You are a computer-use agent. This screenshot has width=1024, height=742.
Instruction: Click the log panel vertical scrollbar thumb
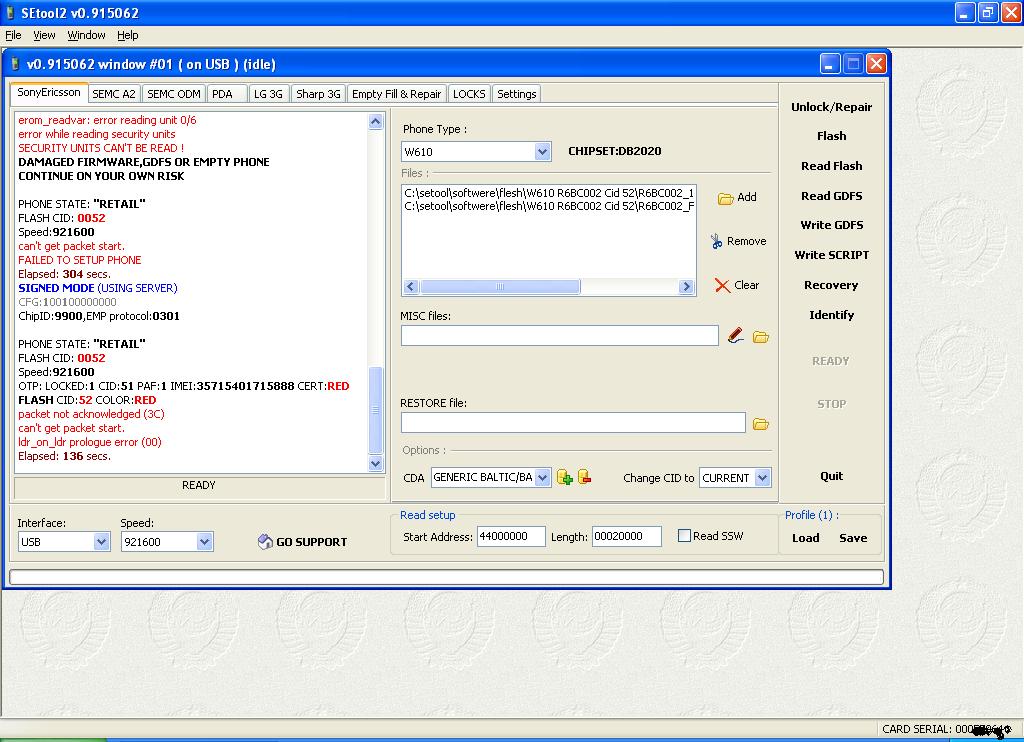pyautogui.click(x=376, y=410)
